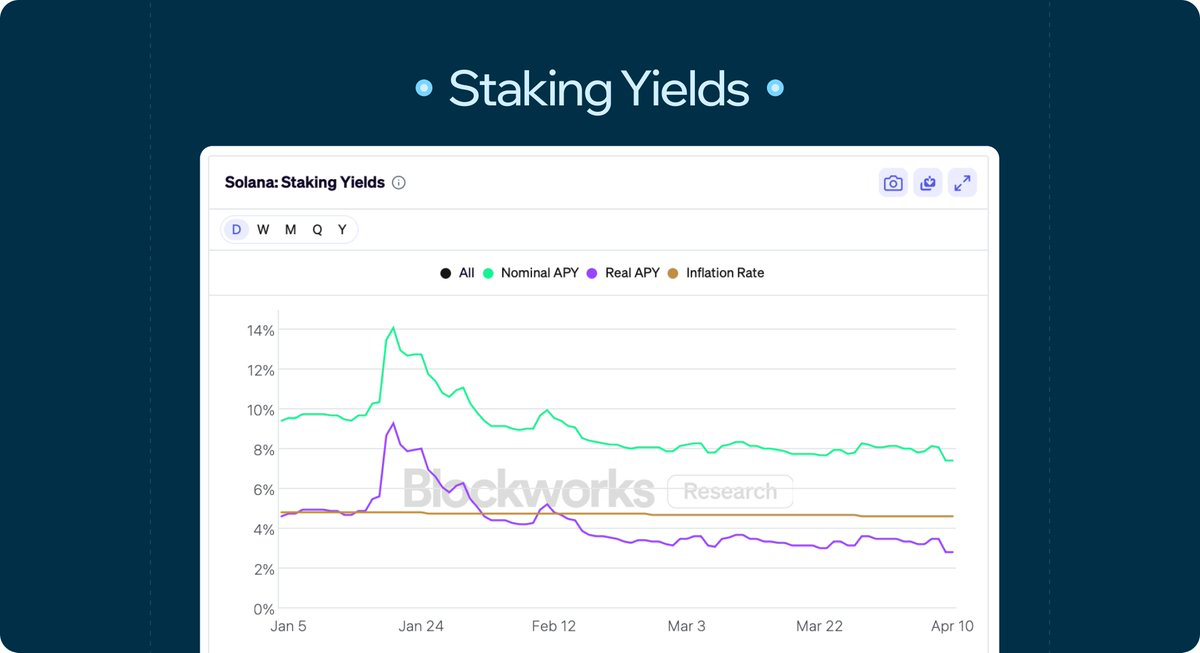1200x653 pixels.
Task: Click the Research badge on the chart
Action: 730,491
